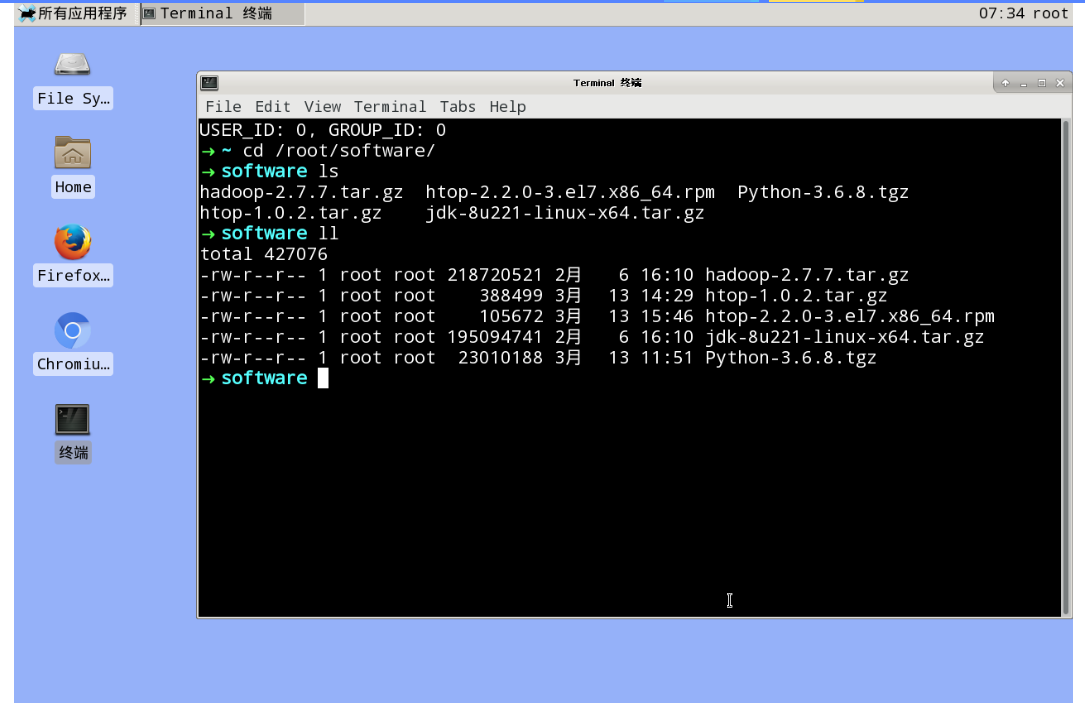Click the 'USER_ID: 0, GROUP_ID: 0' line

323,130
